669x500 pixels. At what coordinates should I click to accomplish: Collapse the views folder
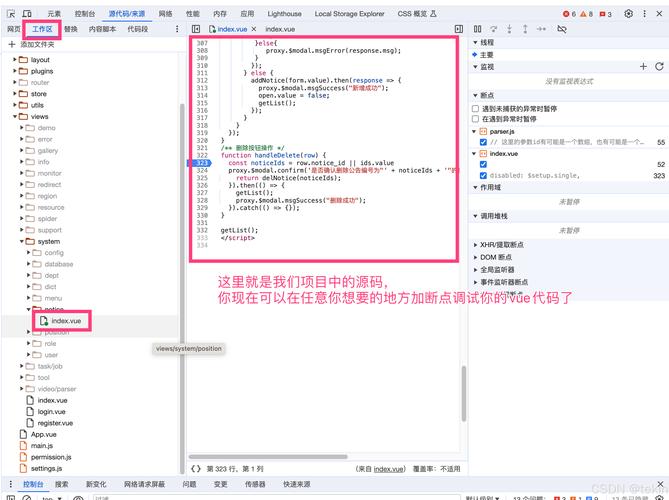(15, 116)
